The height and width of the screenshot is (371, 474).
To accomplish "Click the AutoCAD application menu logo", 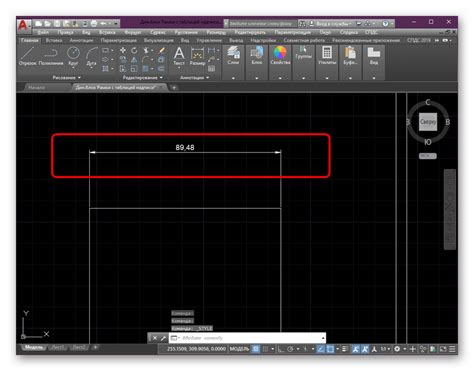I will tap(24, 26).
